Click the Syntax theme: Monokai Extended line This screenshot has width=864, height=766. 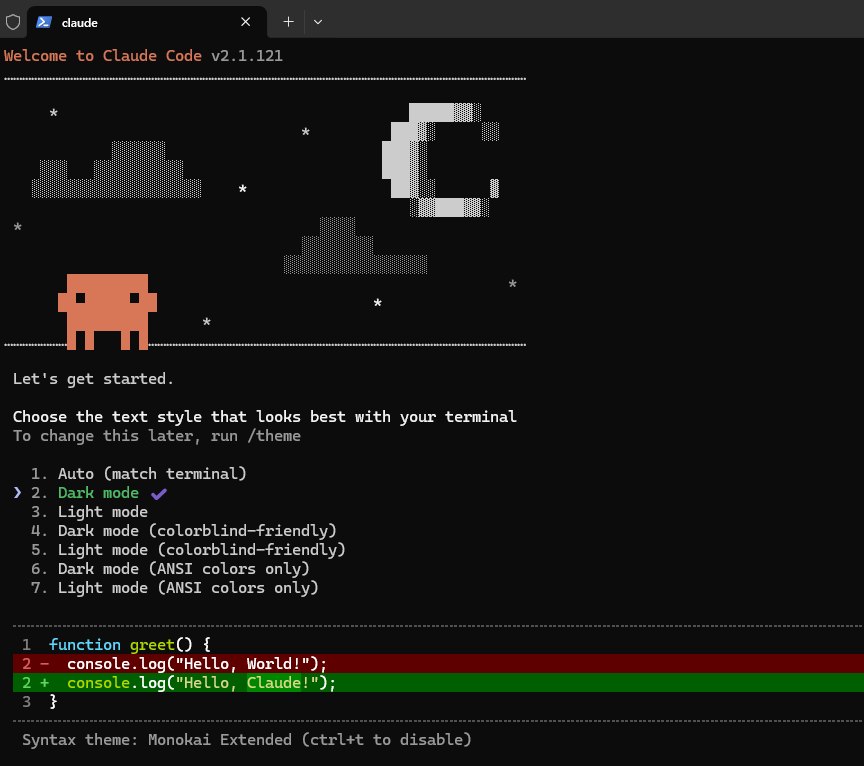click(x=247, y=740)
